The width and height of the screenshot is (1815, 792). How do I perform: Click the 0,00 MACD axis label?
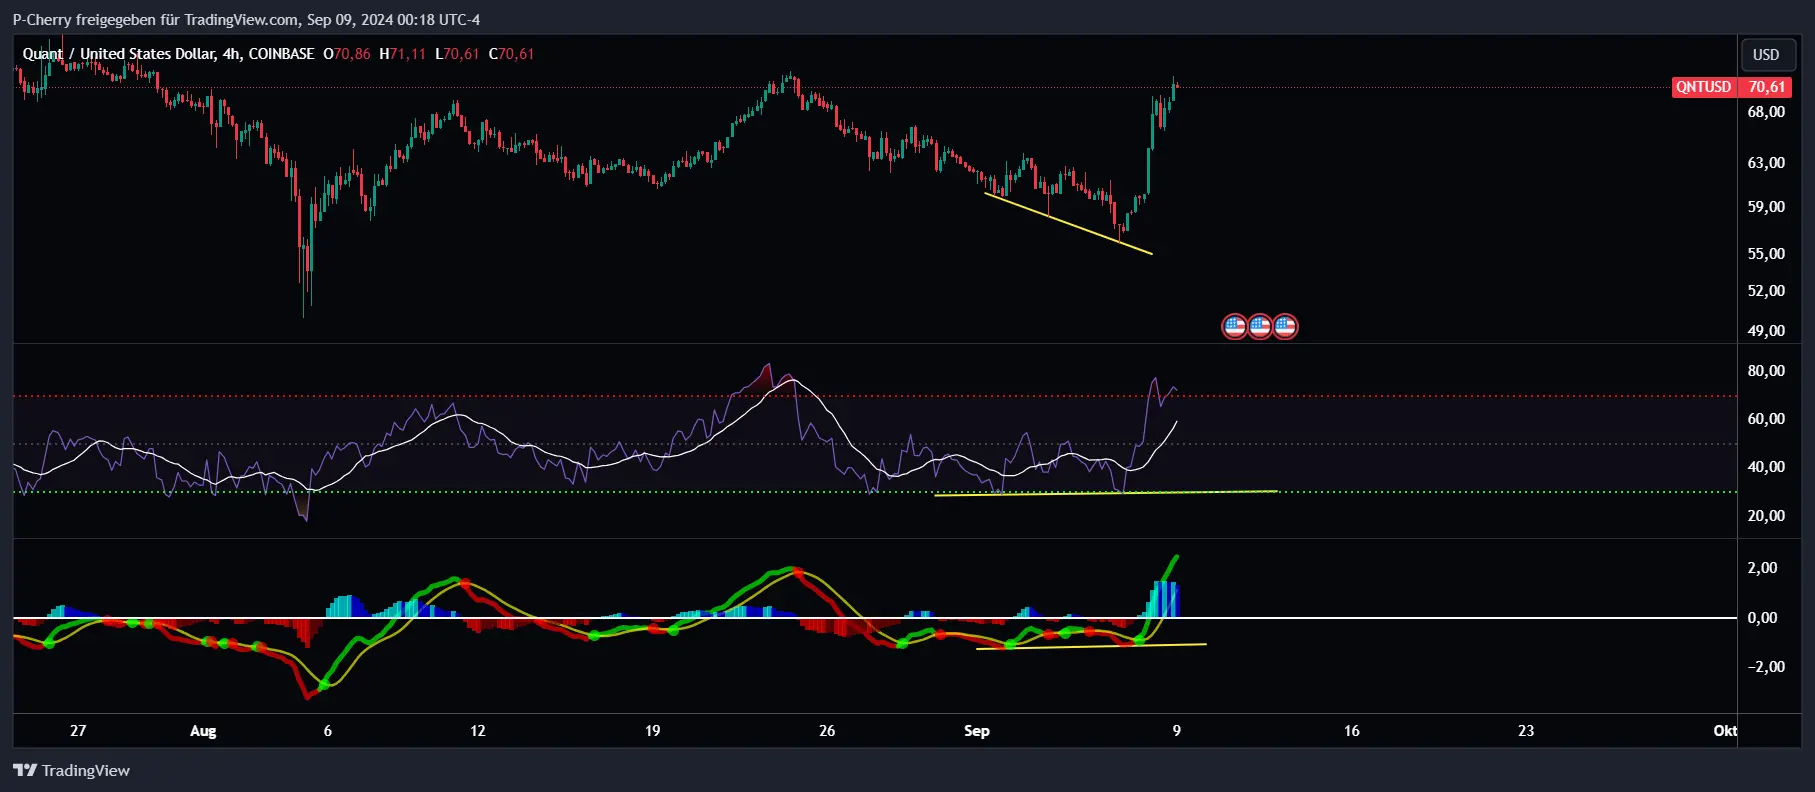[1762, 618]
